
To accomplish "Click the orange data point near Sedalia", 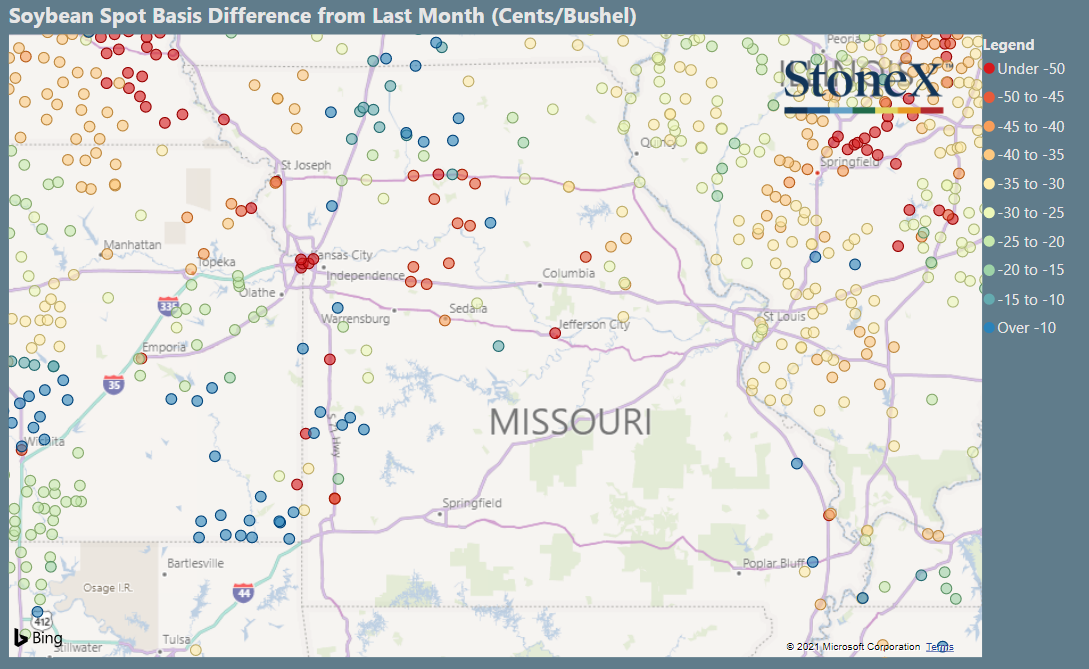I will 444,320.
